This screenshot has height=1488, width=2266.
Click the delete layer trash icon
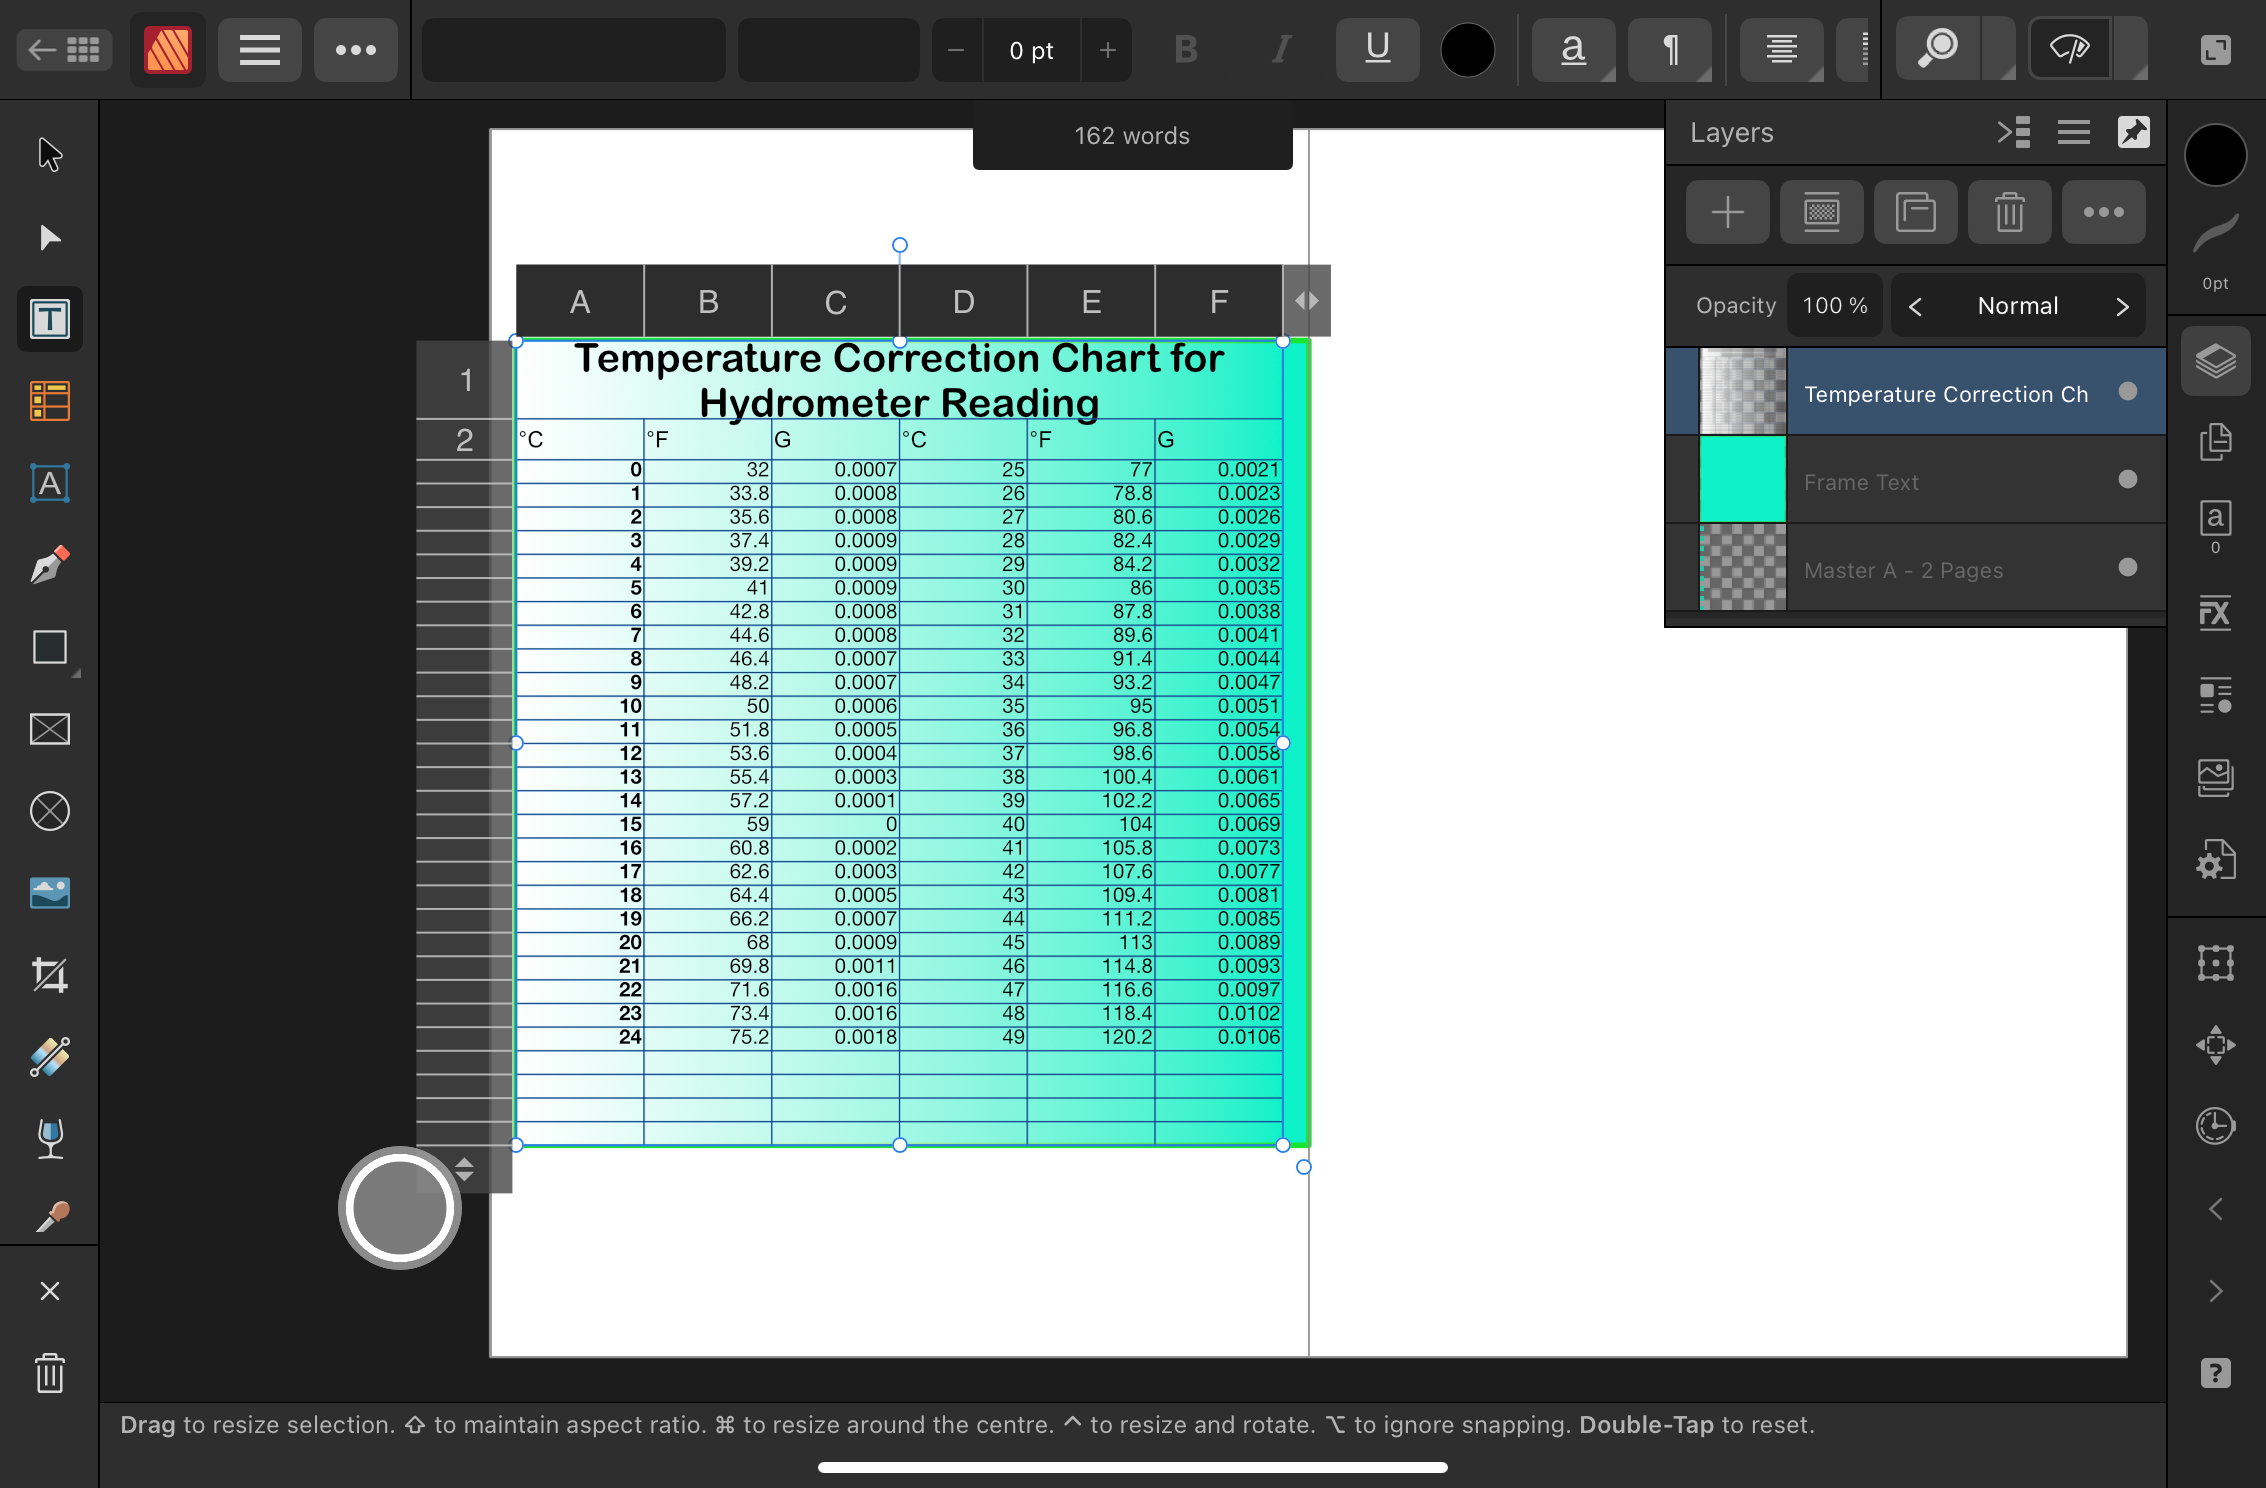pyautogui.click(x=2009, y=212)
